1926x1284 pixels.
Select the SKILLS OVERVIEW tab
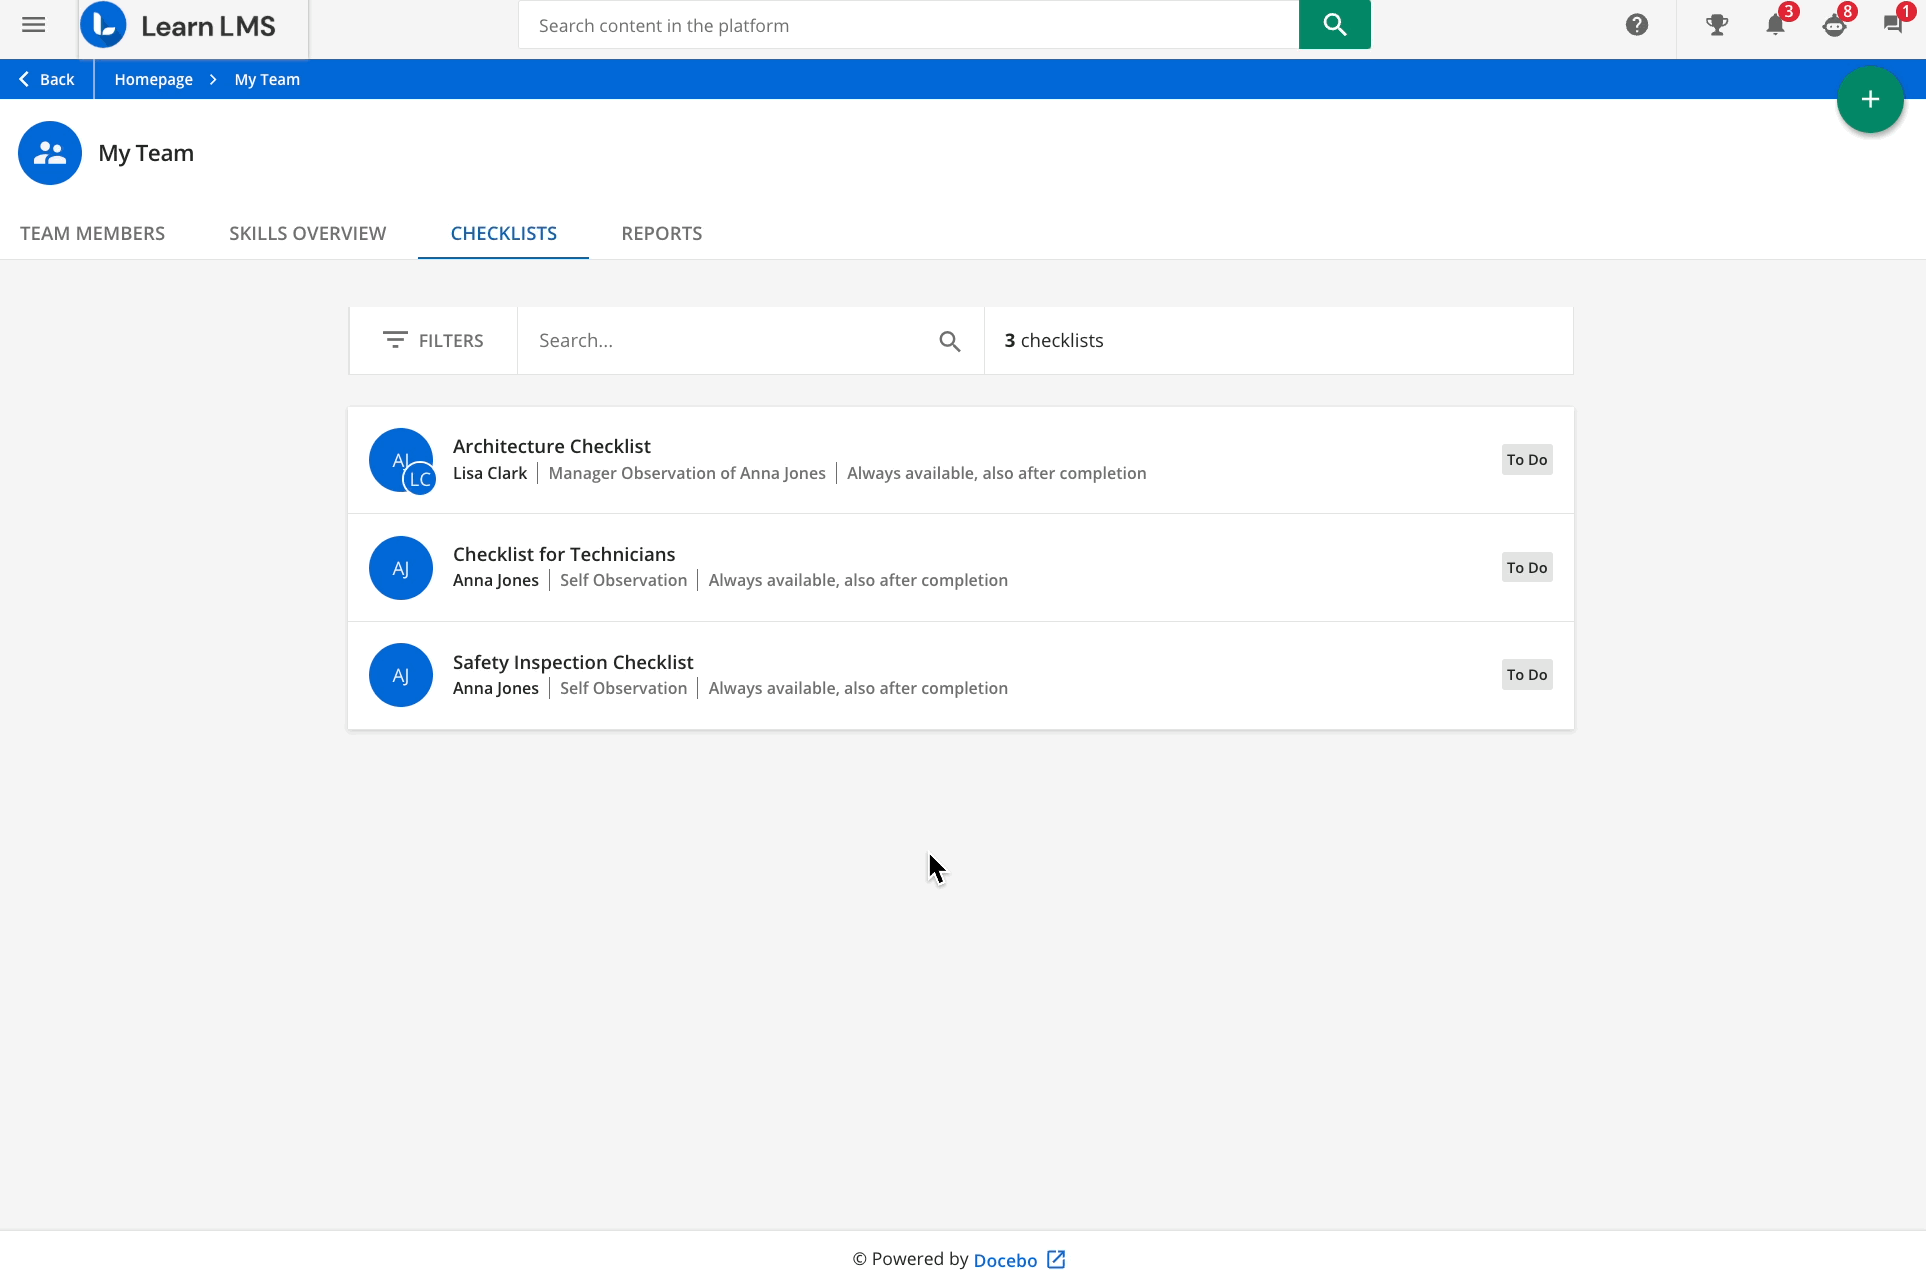point(308,232)
